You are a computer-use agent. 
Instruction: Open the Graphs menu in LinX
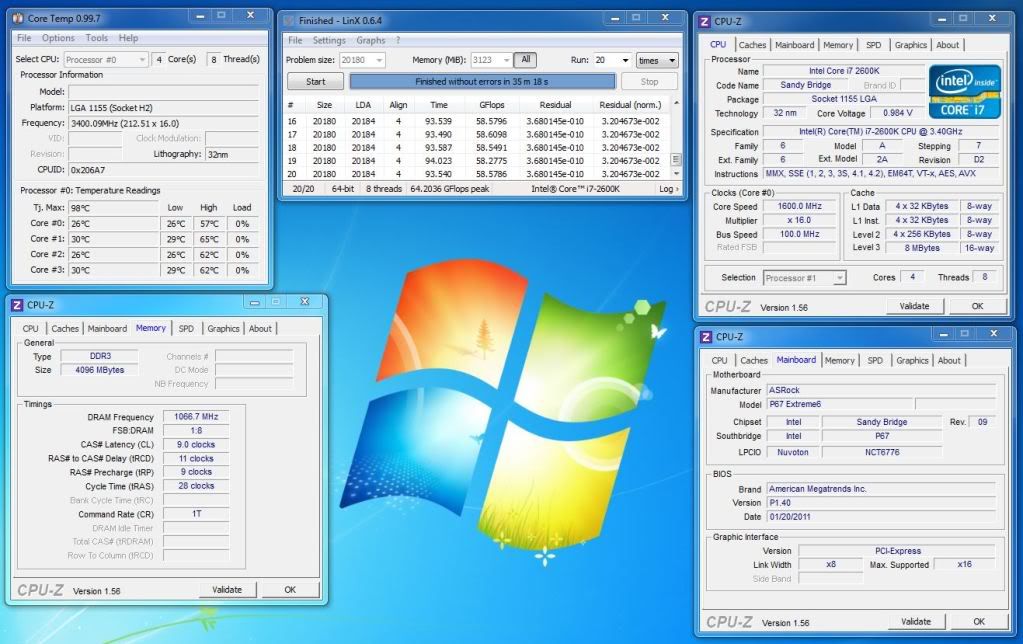tap(371, 40)
